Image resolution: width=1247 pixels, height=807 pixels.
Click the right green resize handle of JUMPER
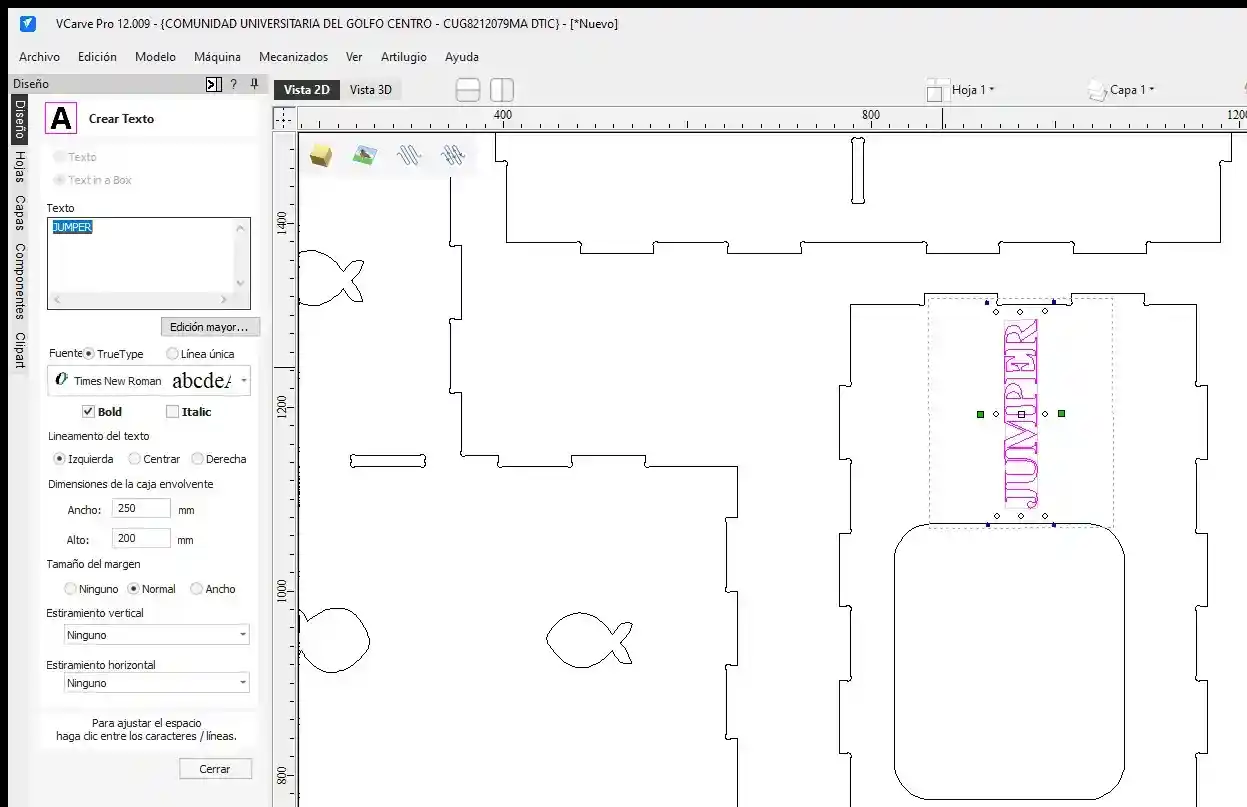[1061, 413]
